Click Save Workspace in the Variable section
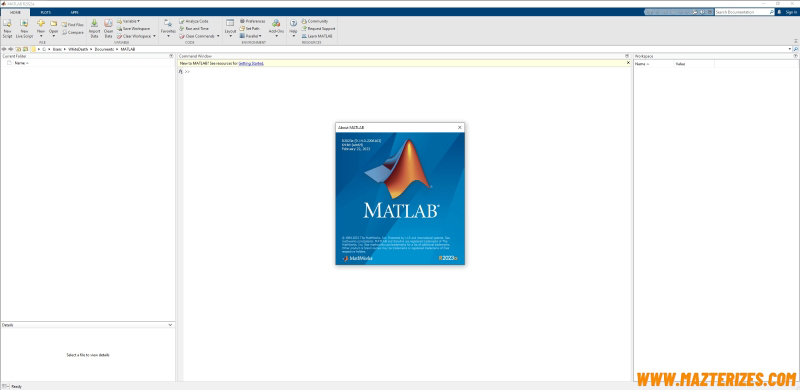This screenshot has height=390, width=800. point(134,29)
